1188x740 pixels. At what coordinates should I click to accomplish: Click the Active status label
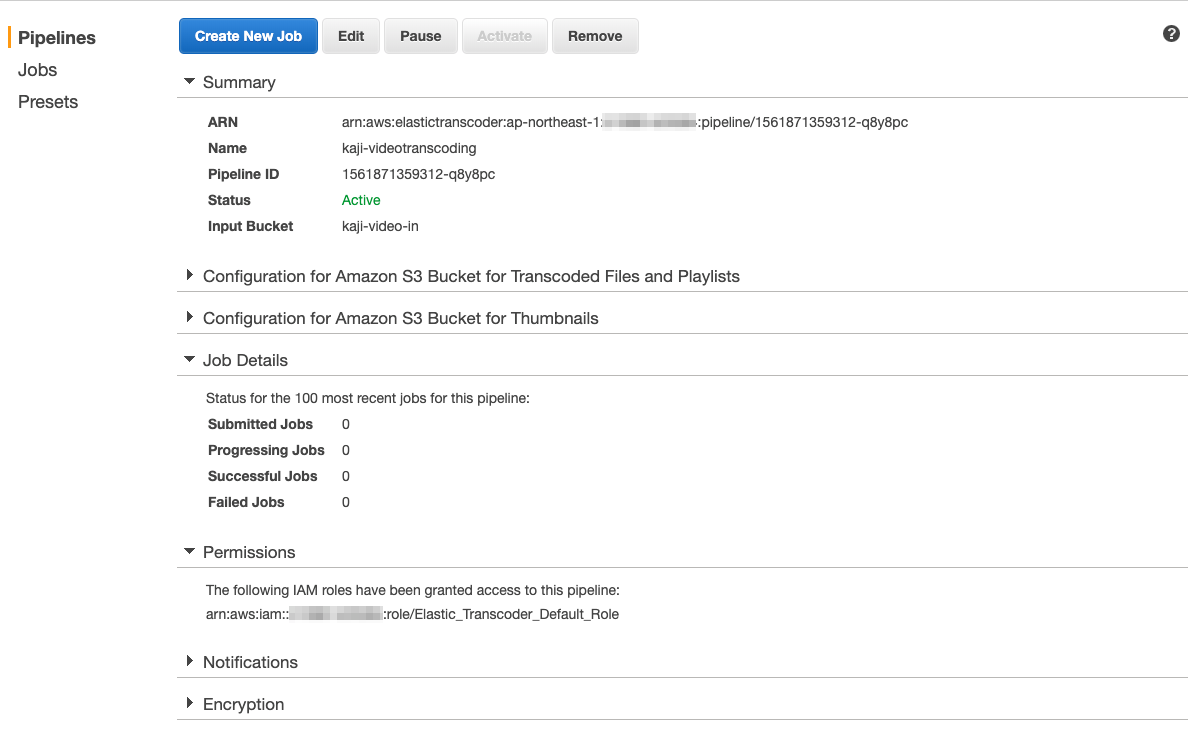click(x=361, y=200)
